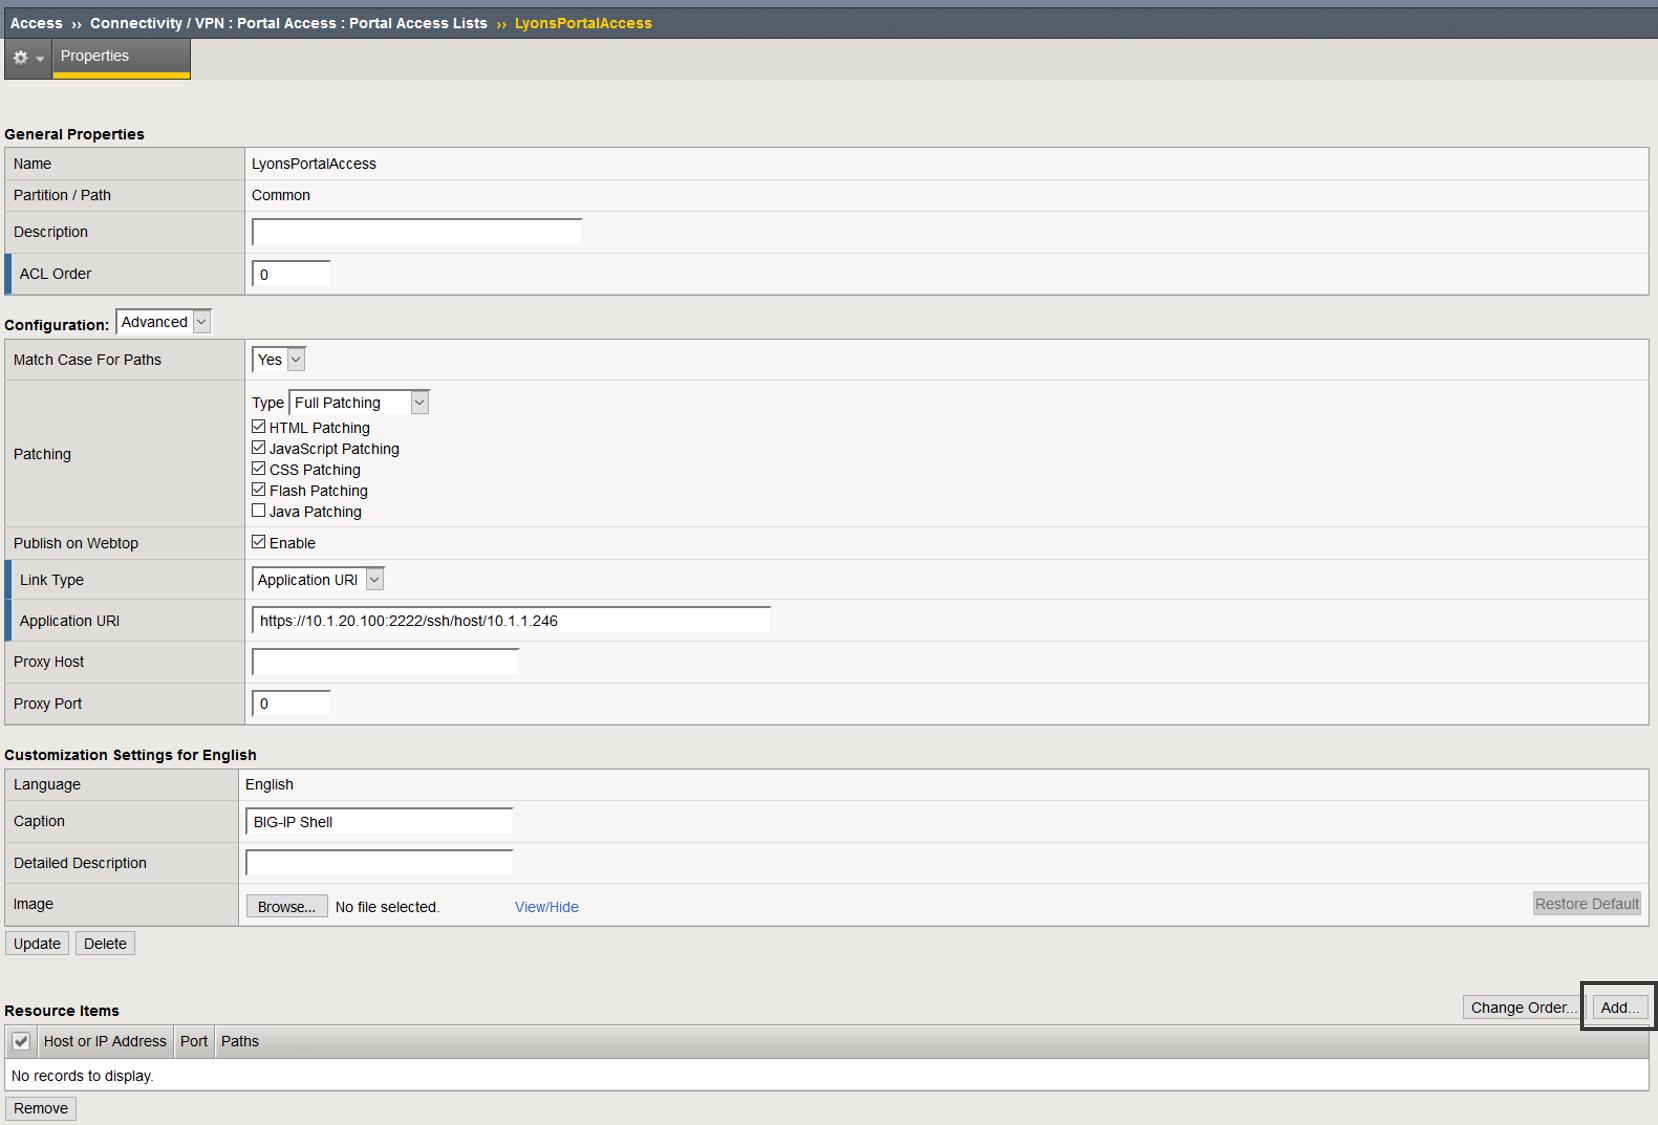The height and width of the screenshot is (1125, 1658).
Task: Select all resource items header checkbox
Action: coord(21,1041)
